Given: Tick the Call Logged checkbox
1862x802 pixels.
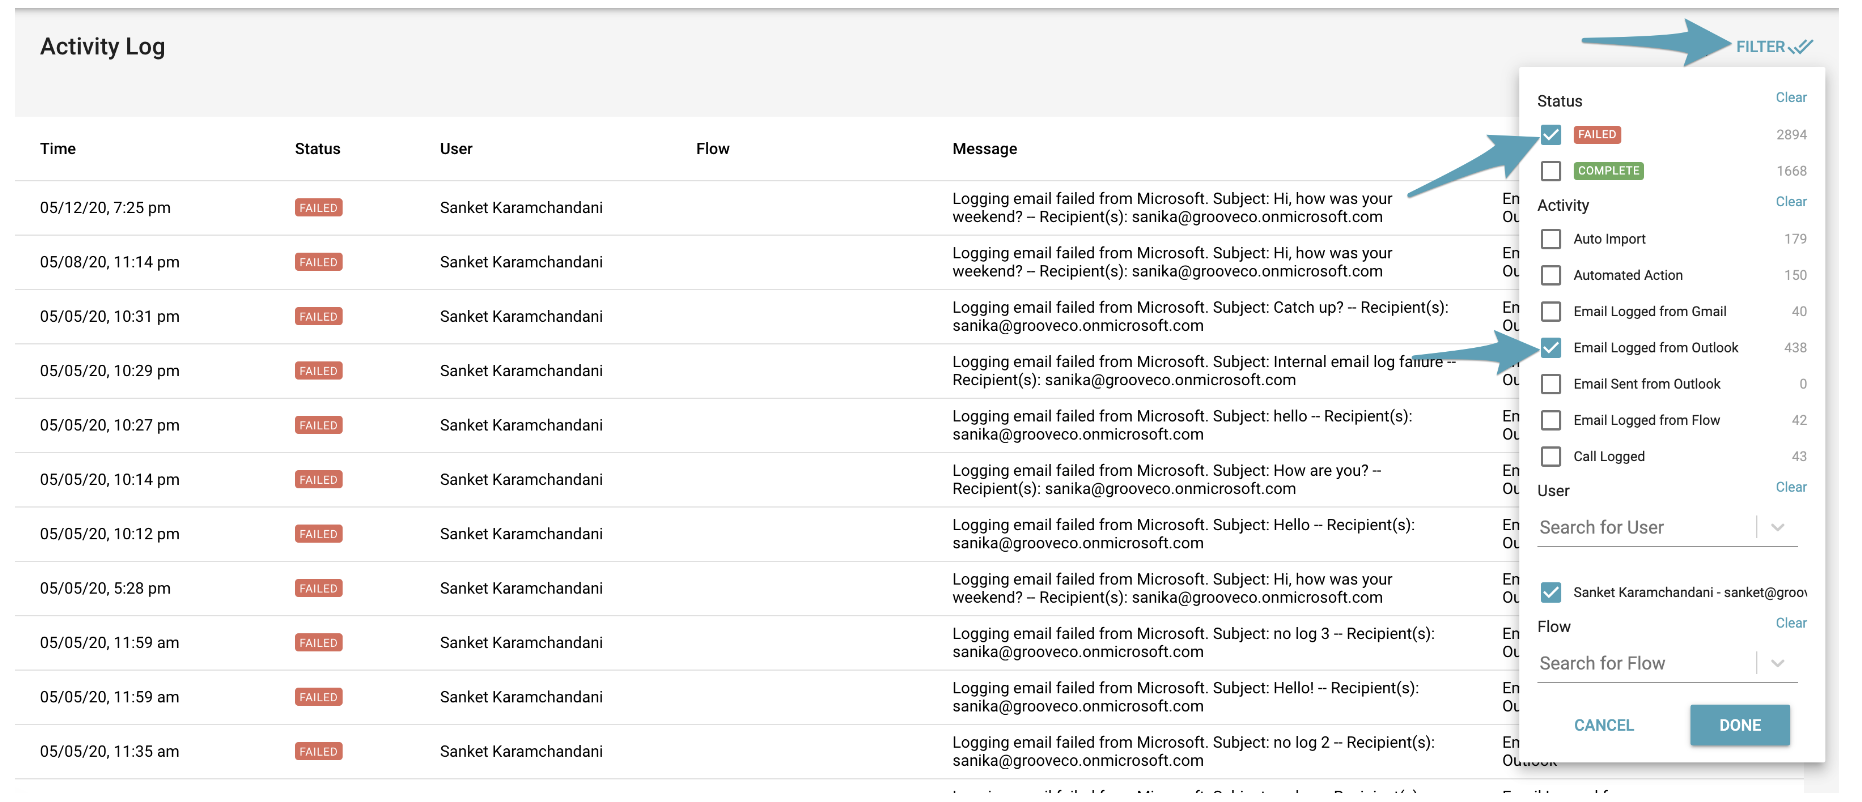Looking at the screenshot, I should tap(1551, 456).
